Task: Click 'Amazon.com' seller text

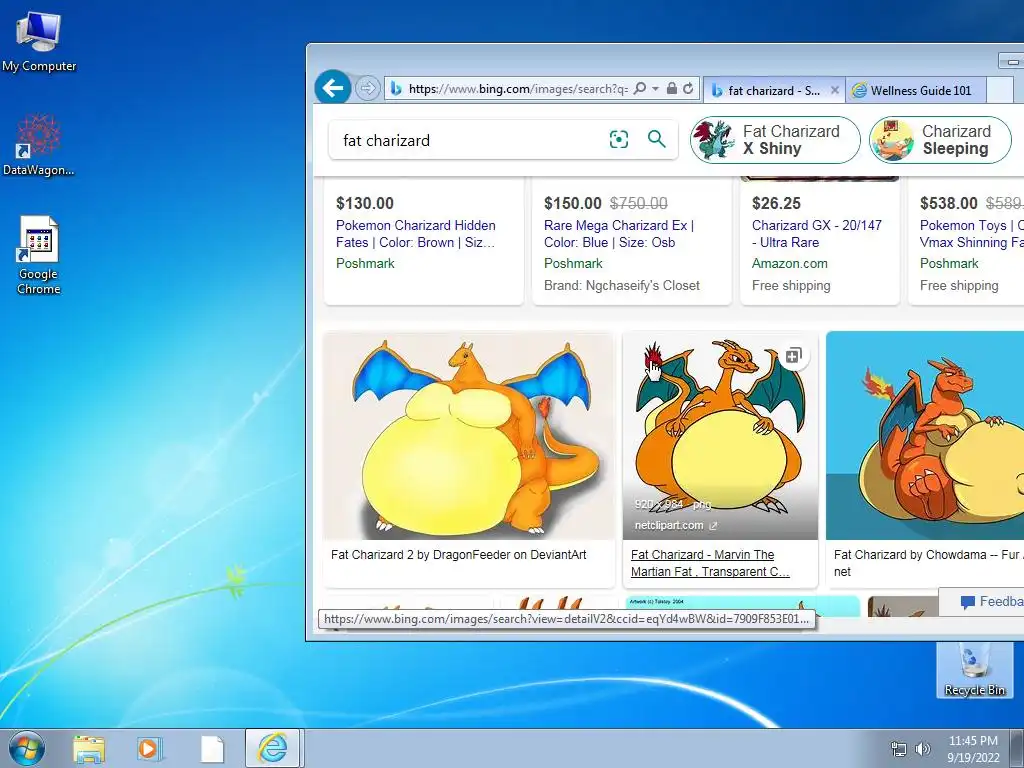Action: tap(790, 263)
